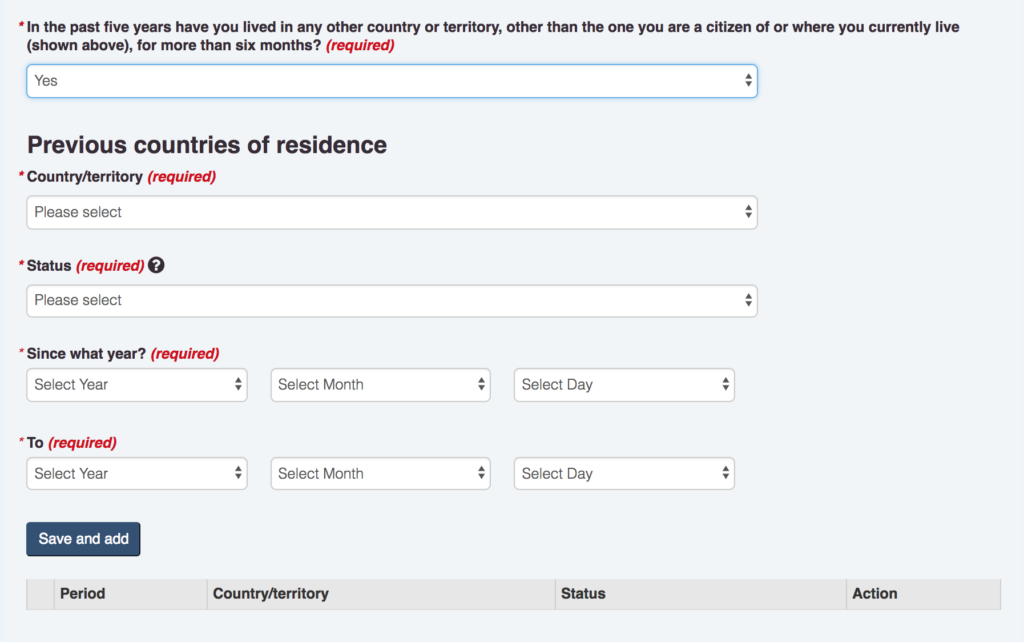Image resolution: width=1024 pixels, height=642 pixels.
Task: Click the Since what year label
Action: (86, 354)
